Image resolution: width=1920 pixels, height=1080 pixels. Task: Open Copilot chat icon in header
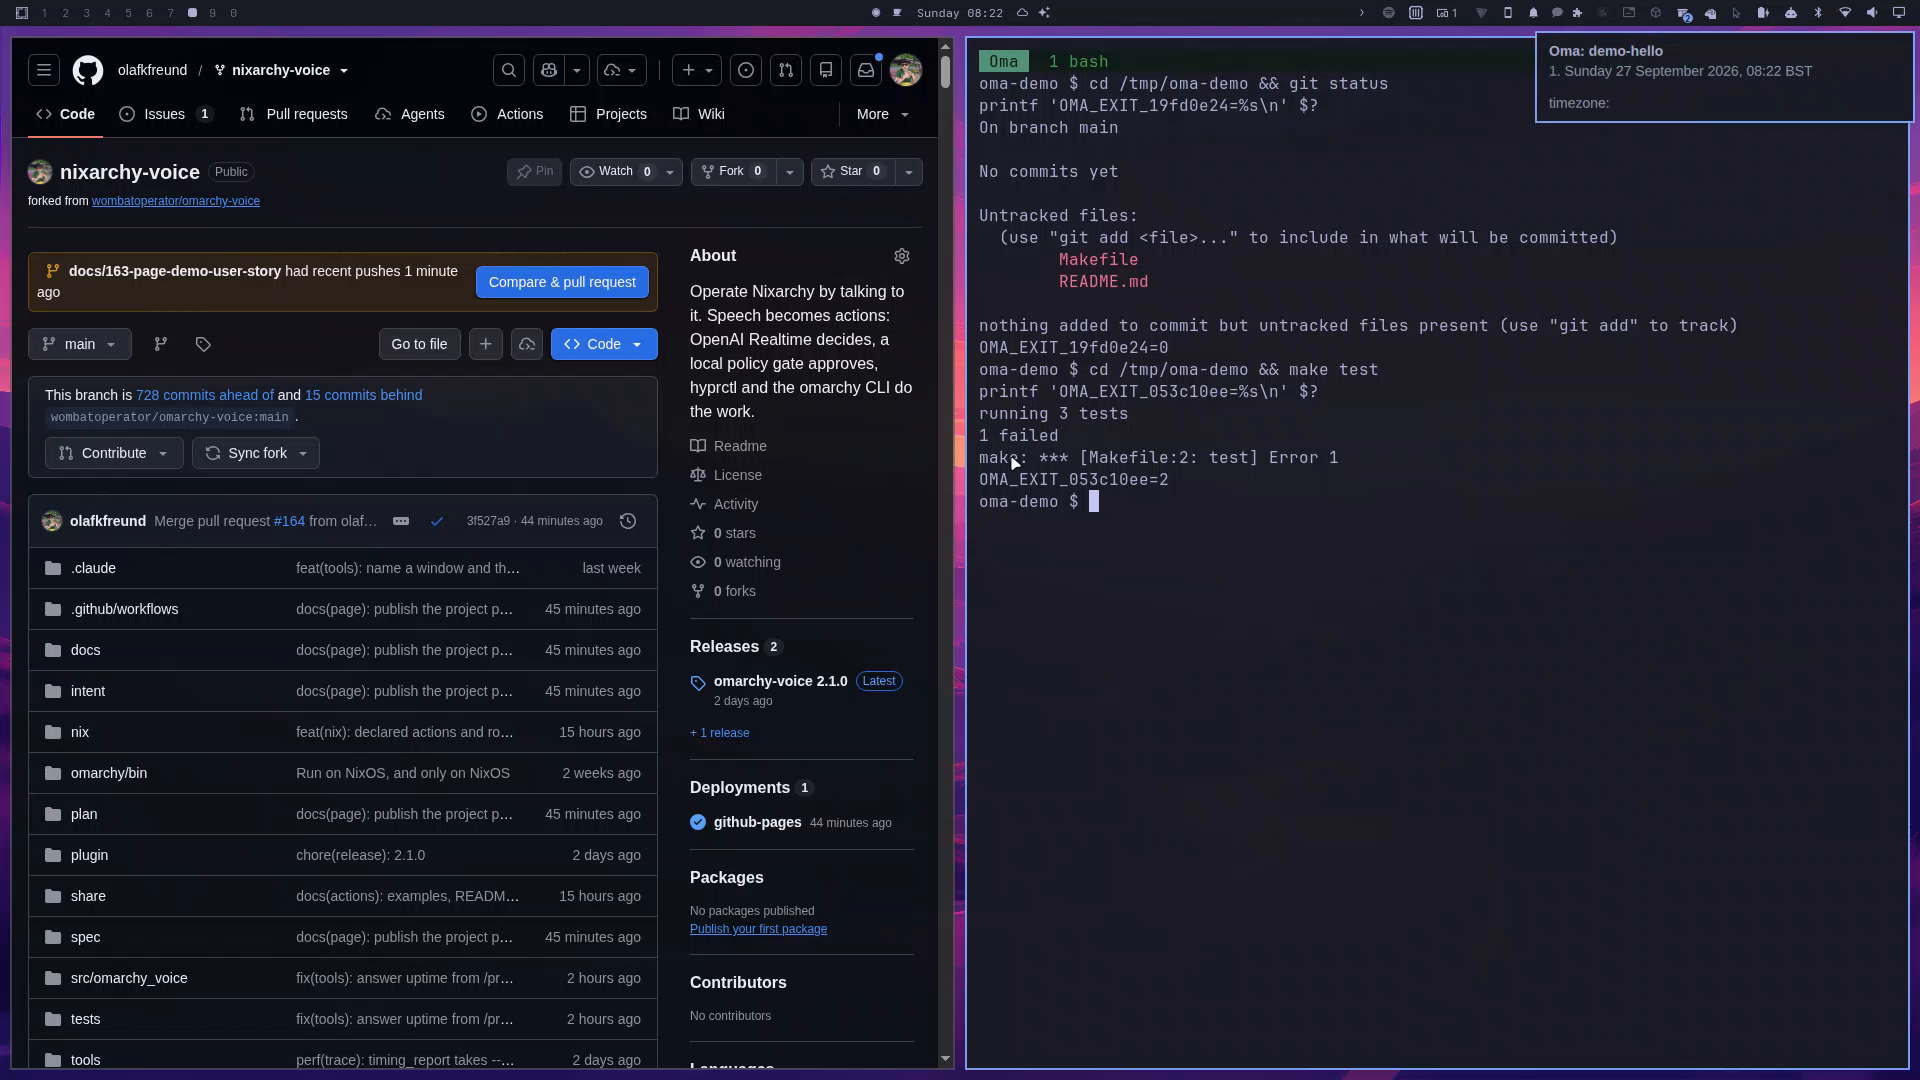(549, 70)
